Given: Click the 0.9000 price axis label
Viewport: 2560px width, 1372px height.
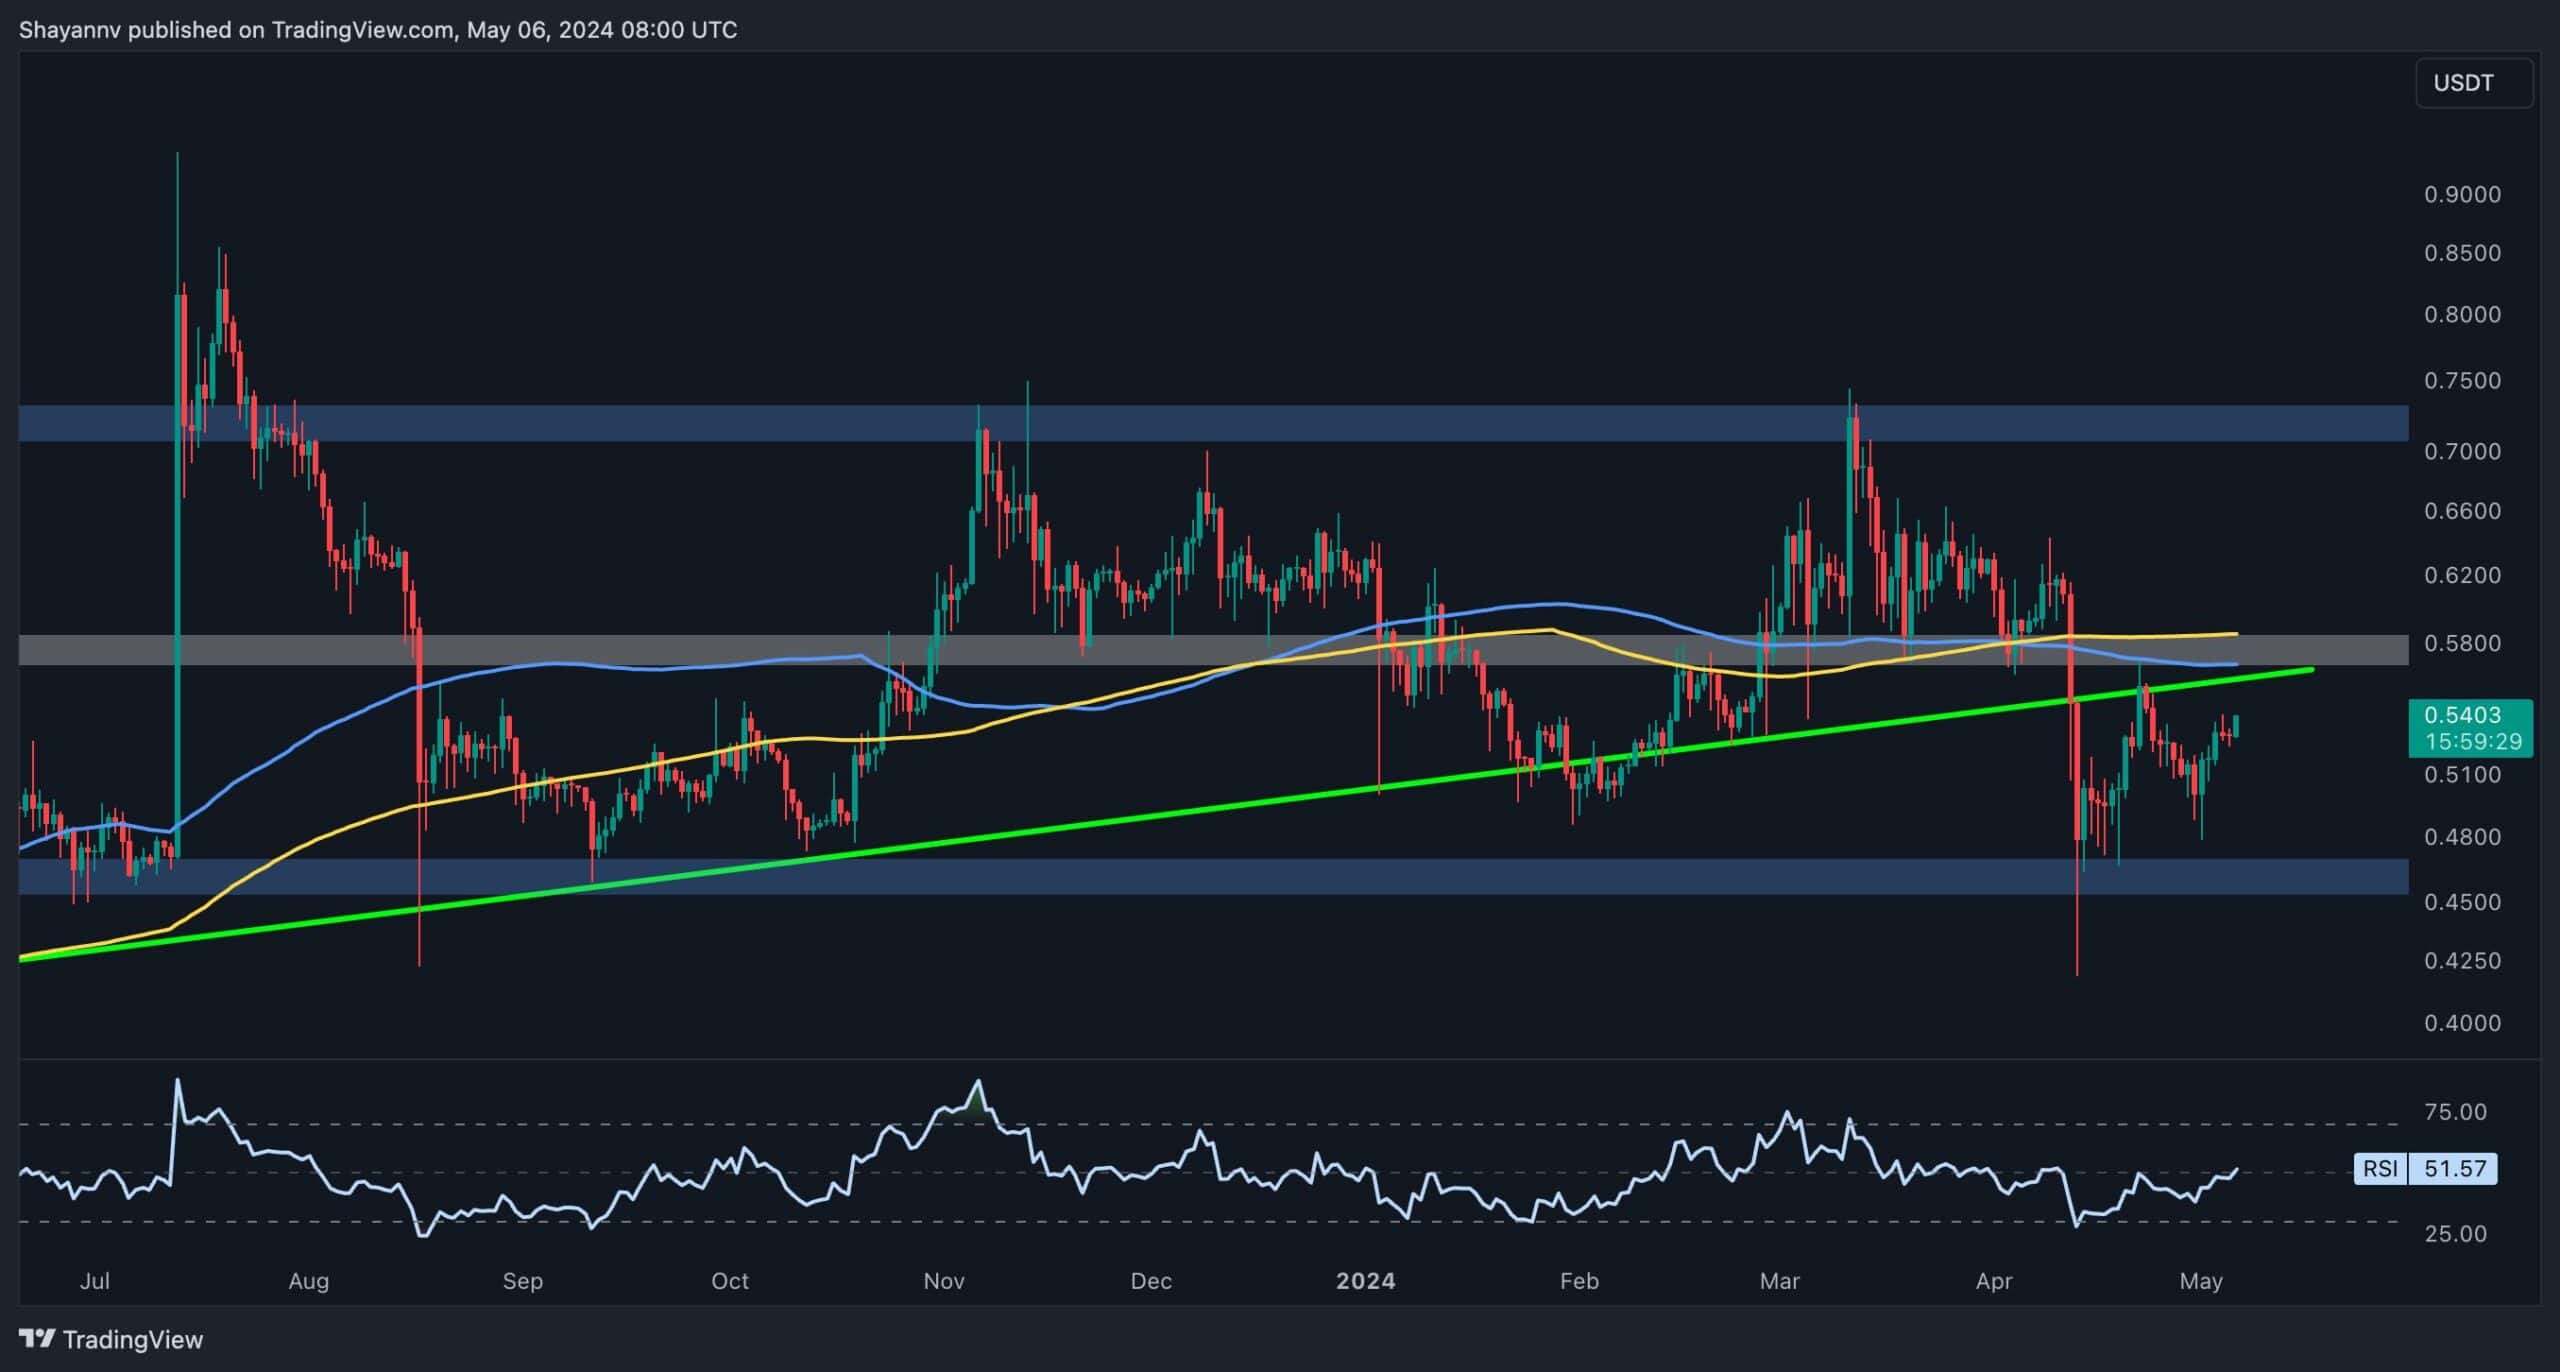Looking at the screenshot, I should click(2462, 194).
